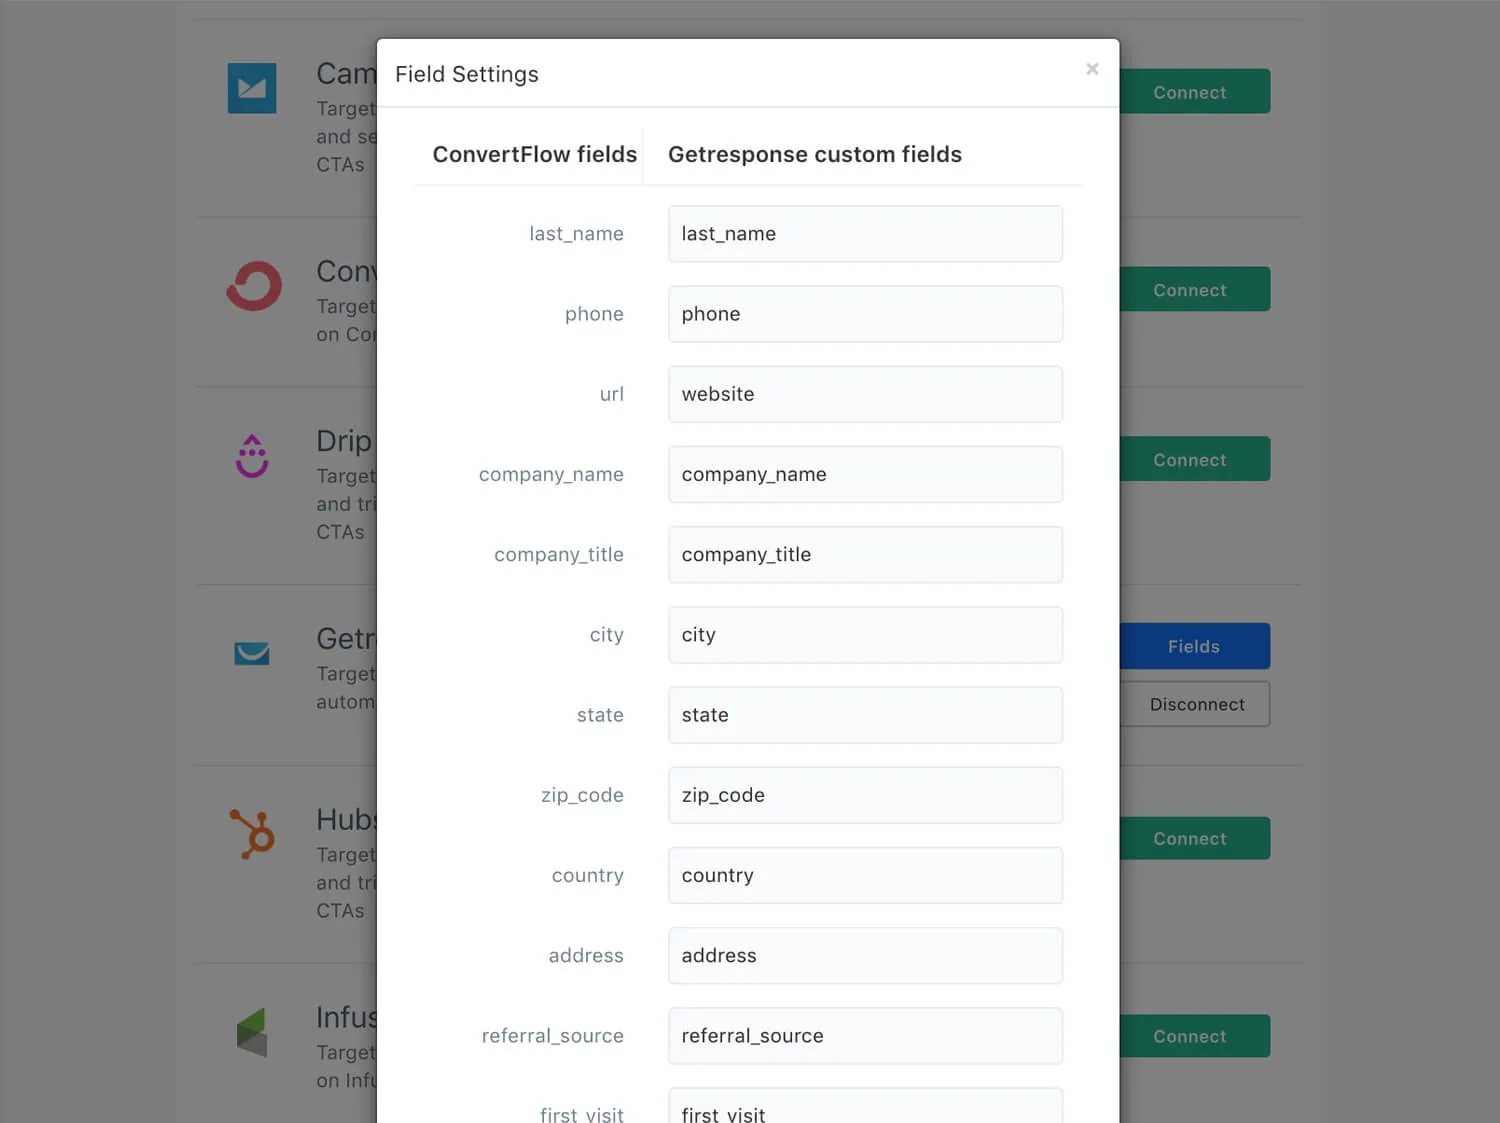Connect the ConvertKit integration
Viewport: 1500px width, 1123px height.
coord(1194,290)
